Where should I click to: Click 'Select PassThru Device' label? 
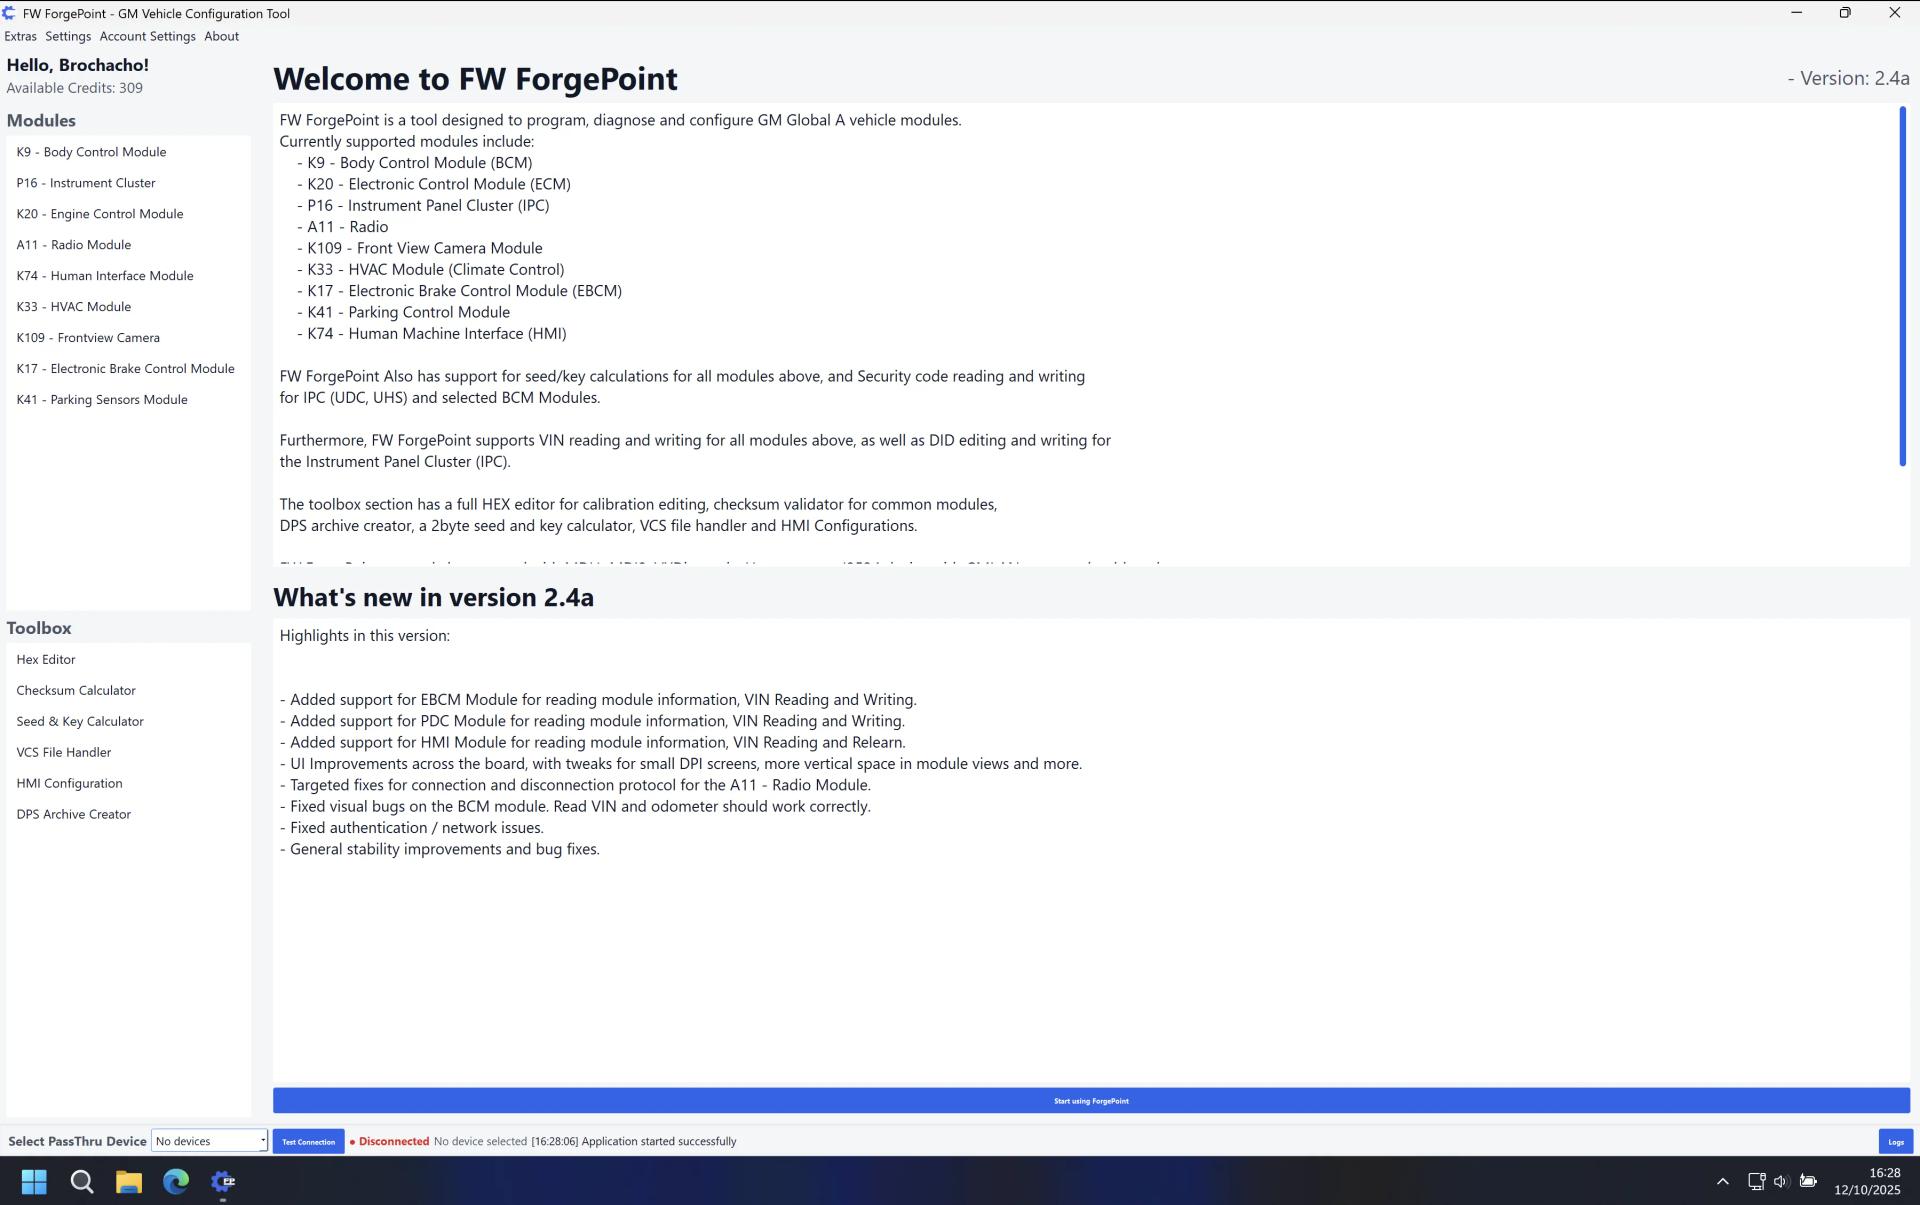click(x=77, y=1142)
